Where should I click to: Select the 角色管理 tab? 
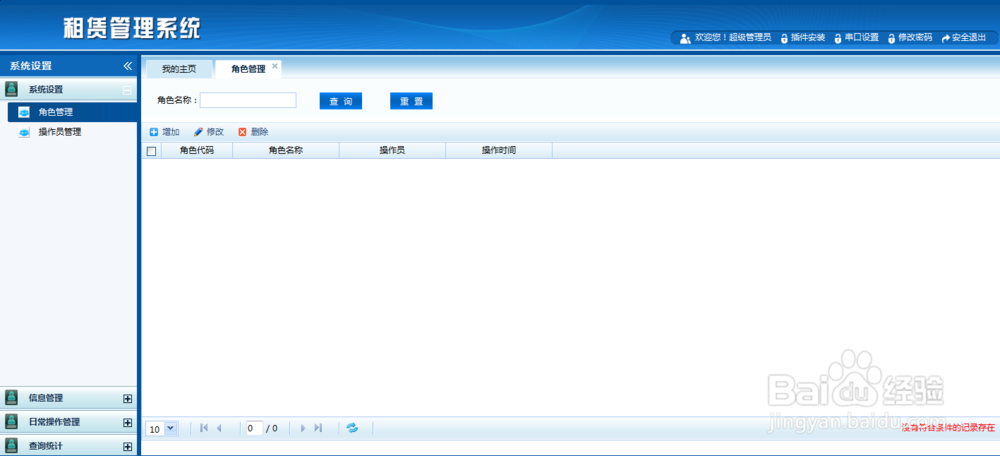pos(248,69)
